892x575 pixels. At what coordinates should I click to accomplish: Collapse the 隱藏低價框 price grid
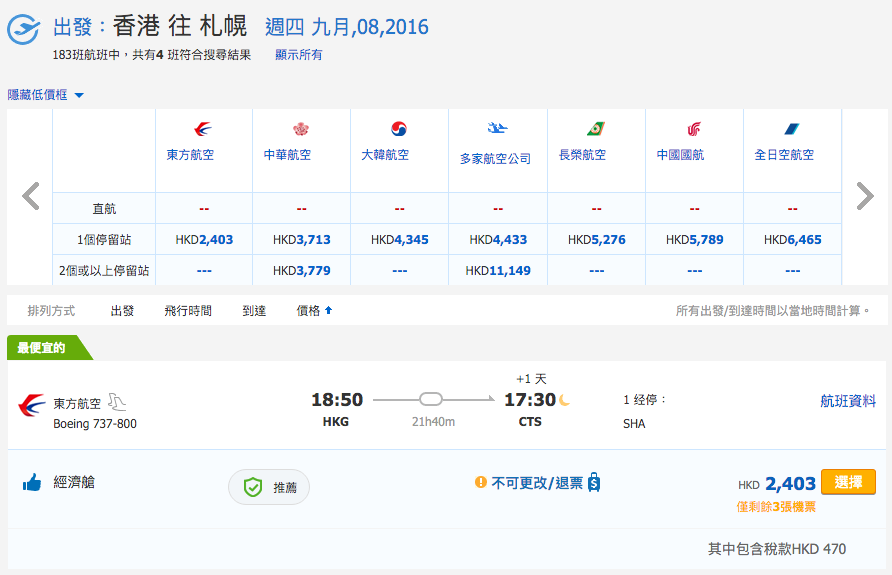[x=46, y=95]
